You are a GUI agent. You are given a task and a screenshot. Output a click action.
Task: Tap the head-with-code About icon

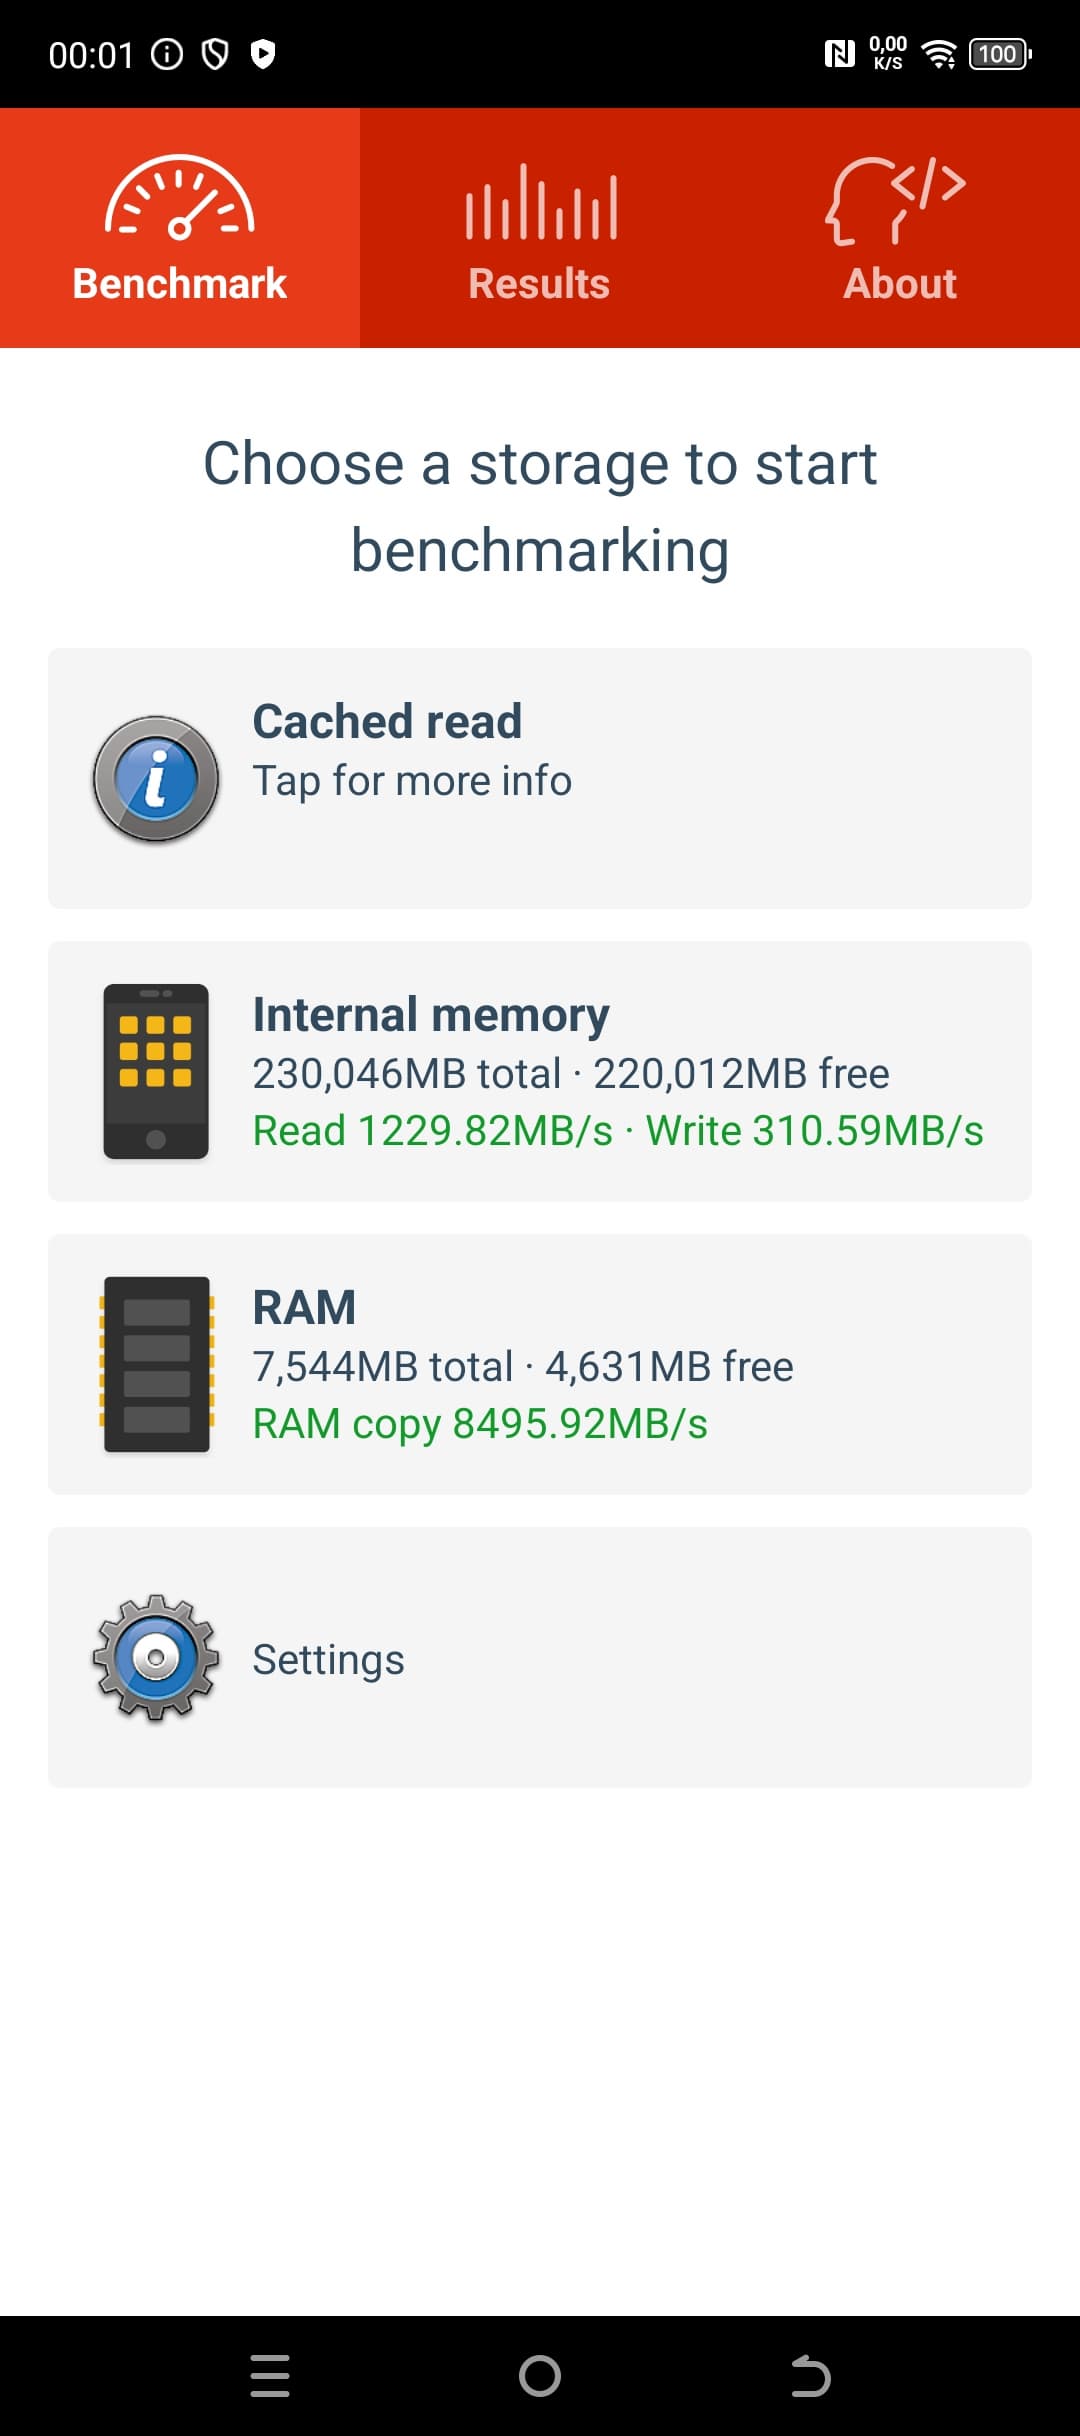[x=896, y=200]
